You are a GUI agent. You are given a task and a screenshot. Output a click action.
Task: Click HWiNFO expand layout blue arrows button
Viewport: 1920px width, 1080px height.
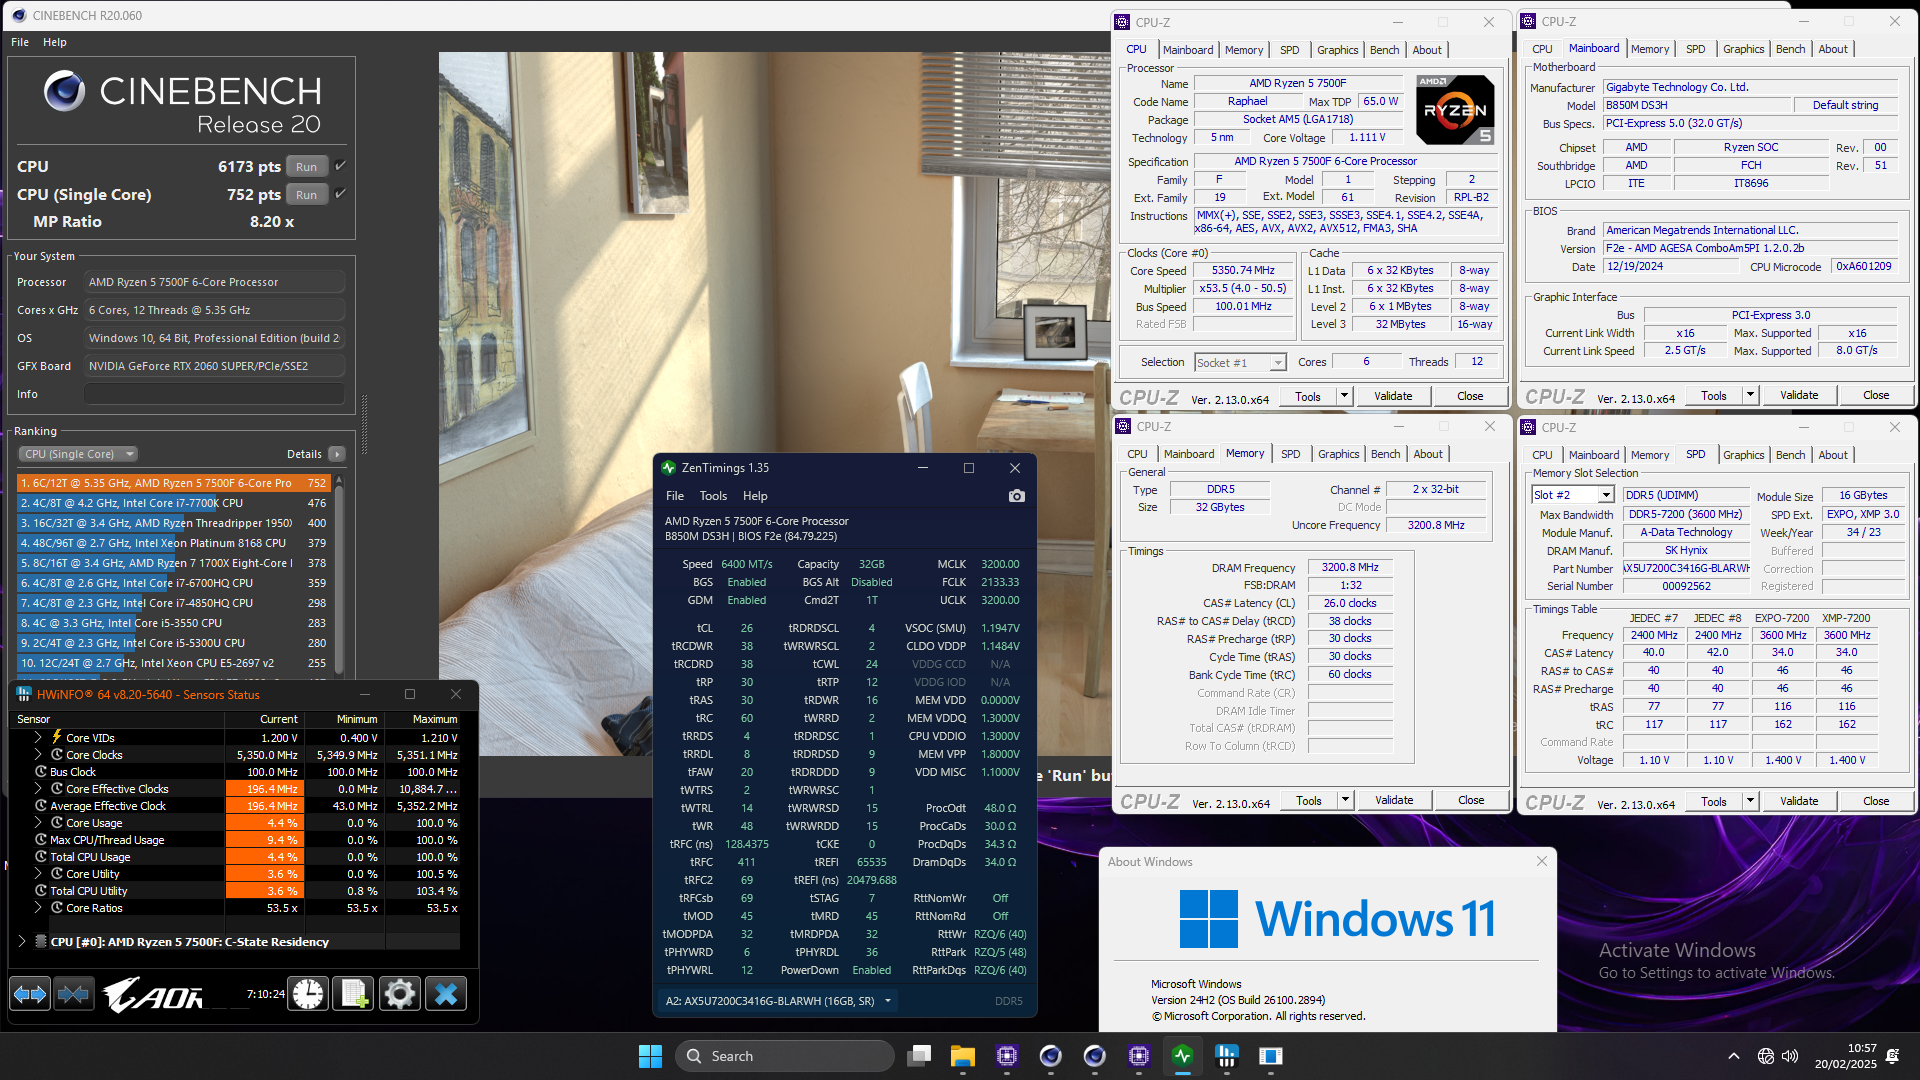click(30, 994)
